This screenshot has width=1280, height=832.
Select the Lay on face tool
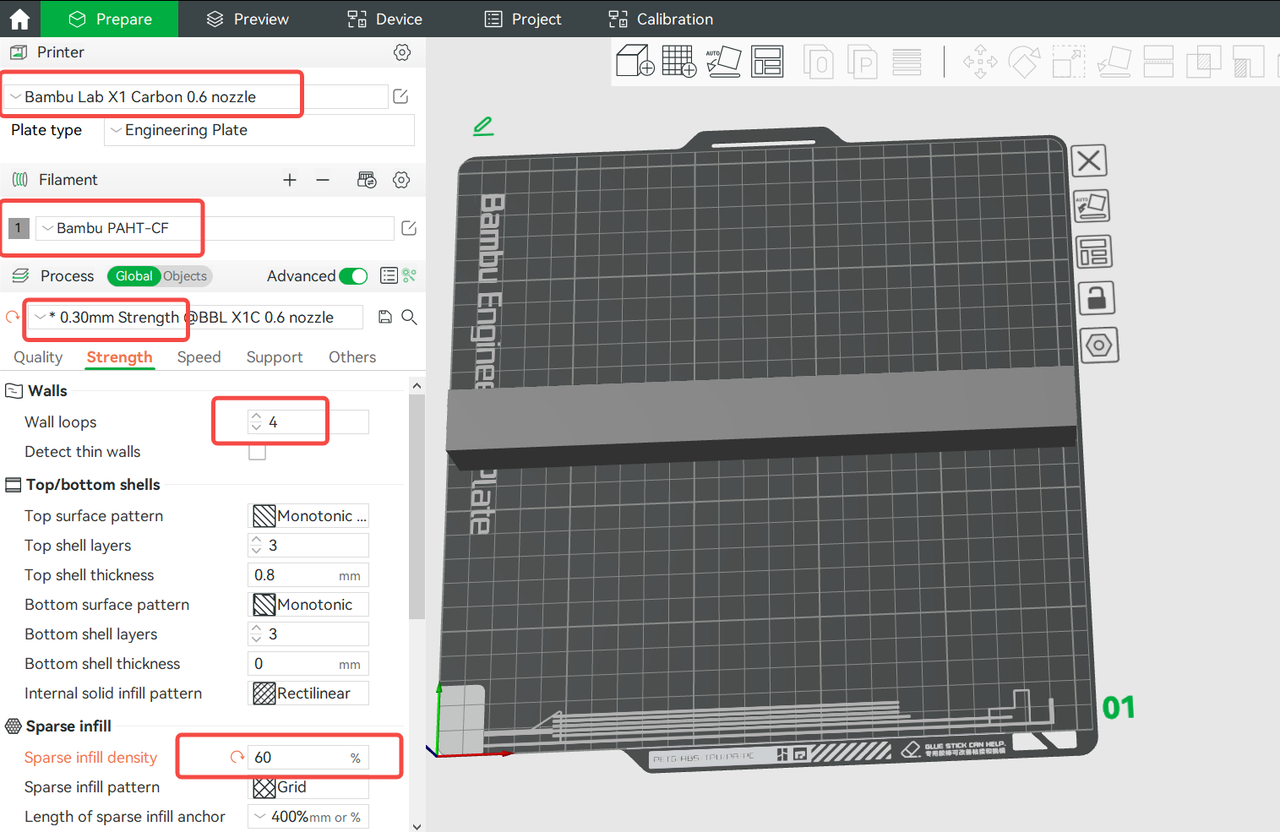[x=1114, y=62]
